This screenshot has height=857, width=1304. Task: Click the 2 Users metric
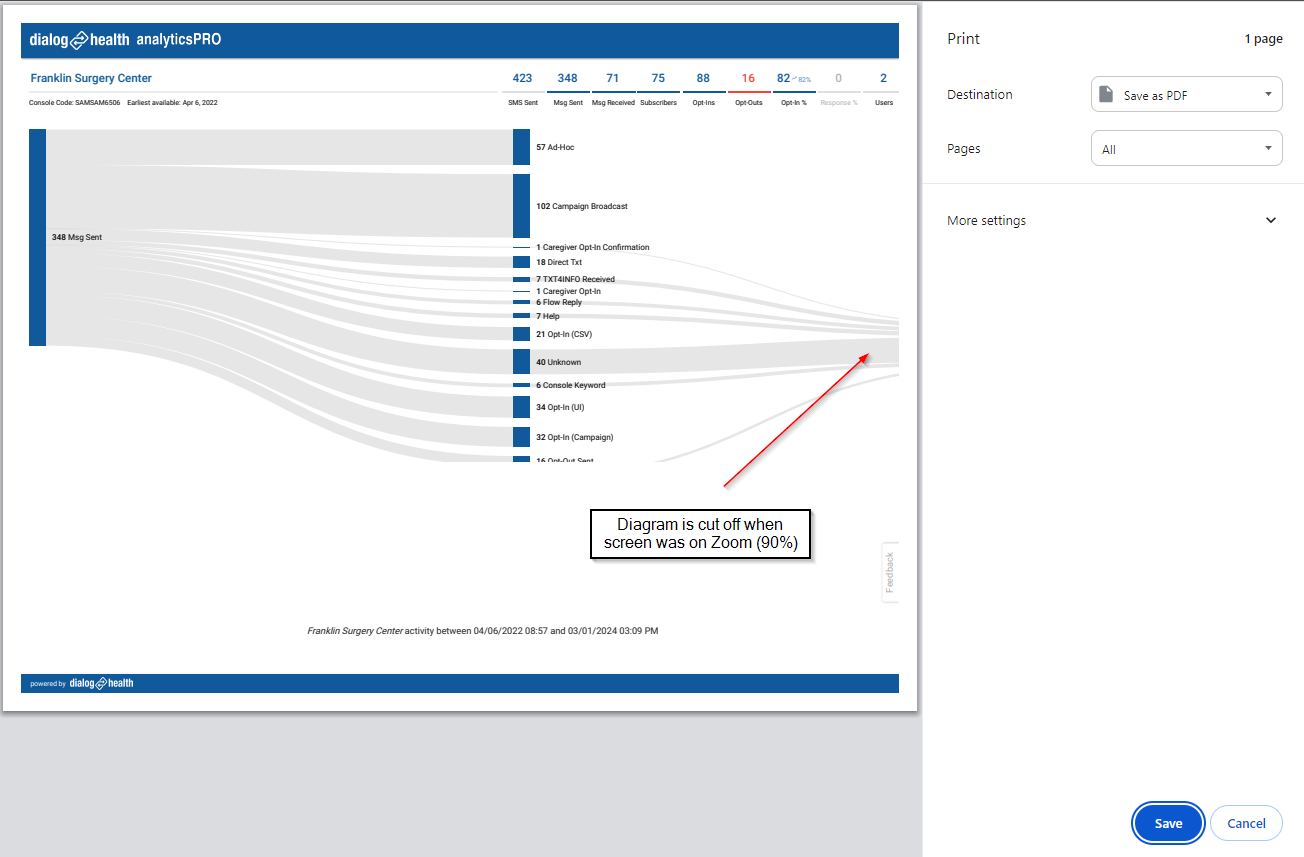click(x=883, y=88)
